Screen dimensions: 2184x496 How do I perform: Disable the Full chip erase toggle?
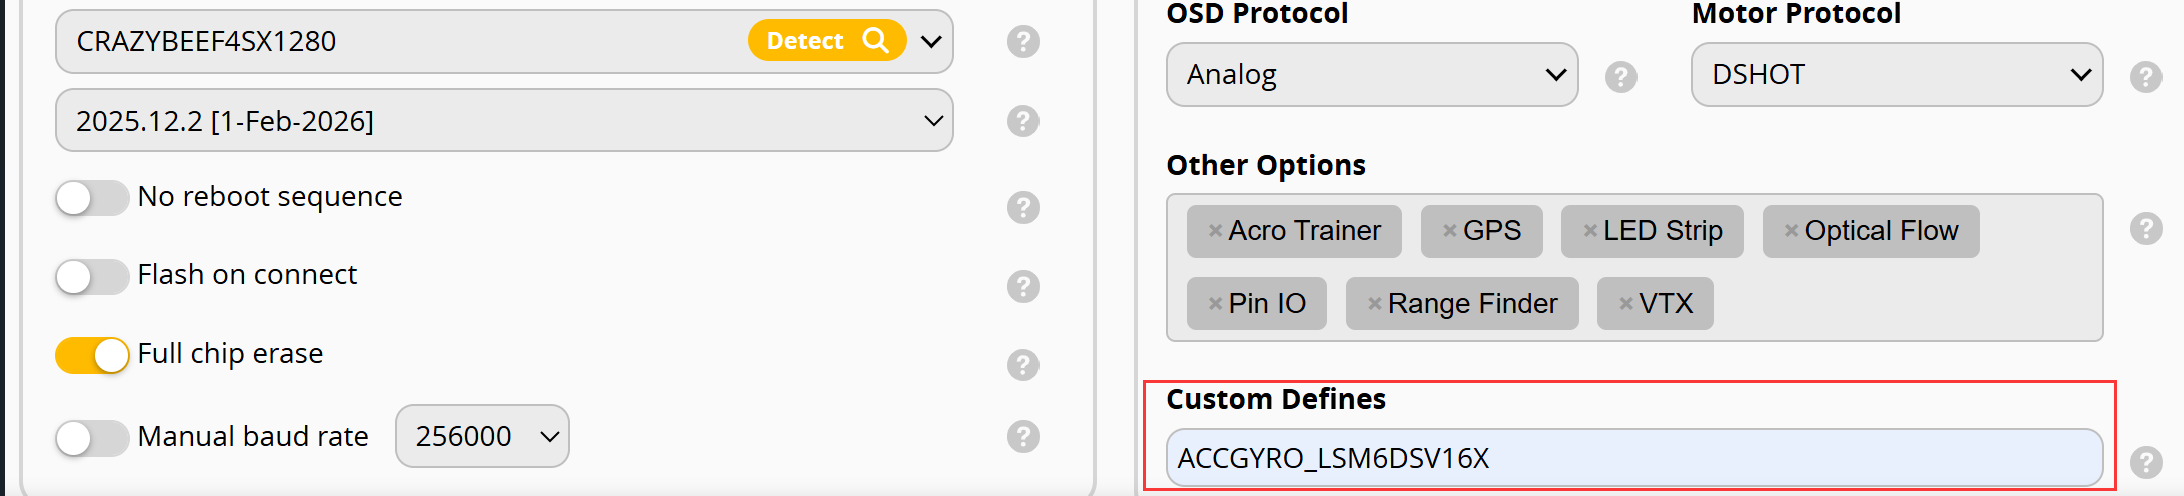coord(92,355)
